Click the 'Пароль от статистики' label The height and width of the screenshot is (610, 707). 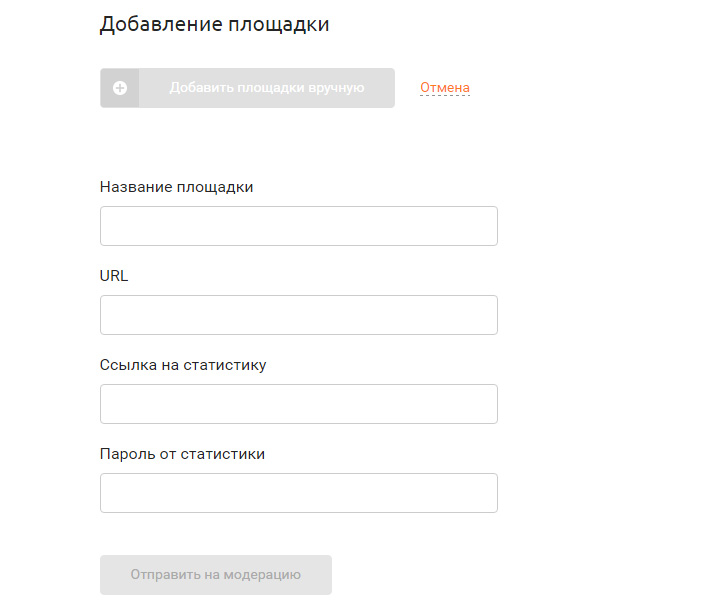click(182, 454)
